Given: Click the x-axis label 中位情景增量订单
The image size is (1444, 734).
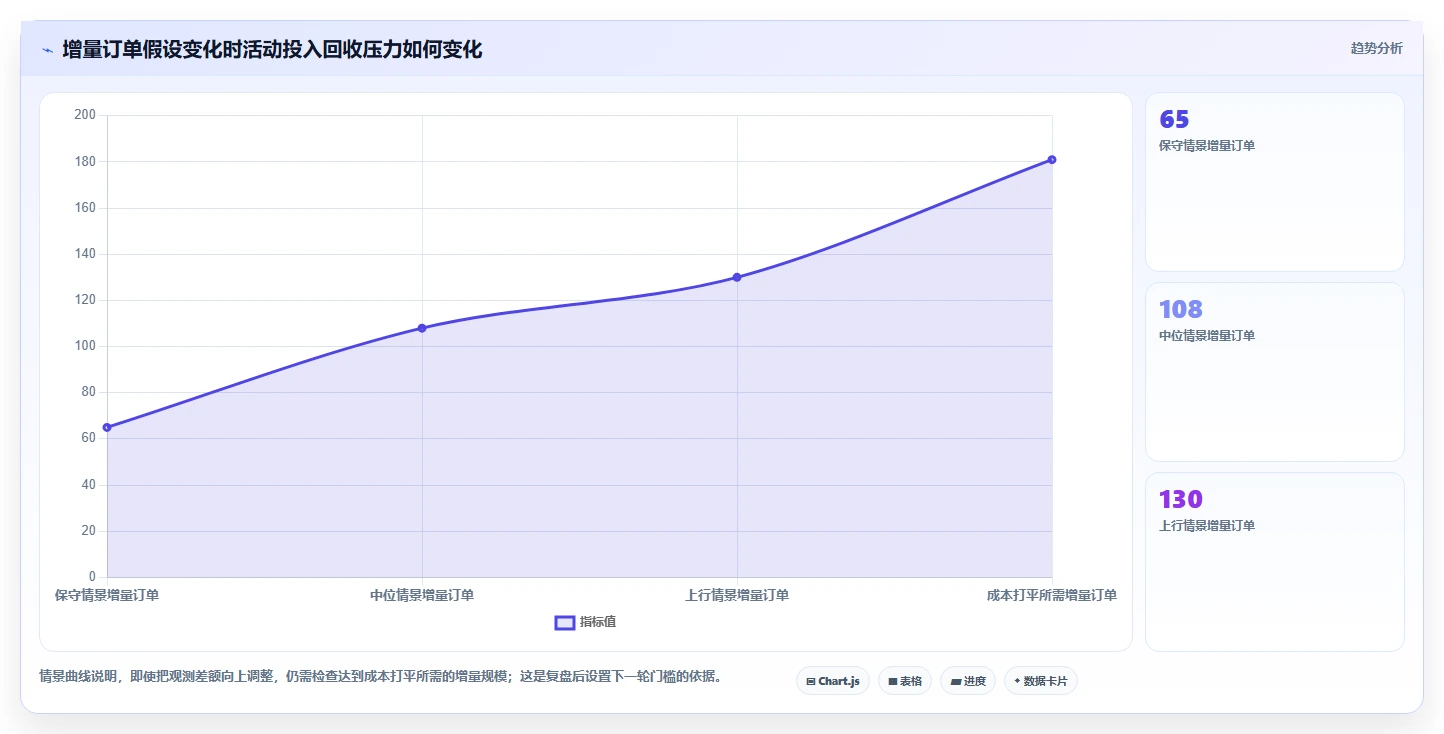Looking at the screenshot, I should click(422, 595).
